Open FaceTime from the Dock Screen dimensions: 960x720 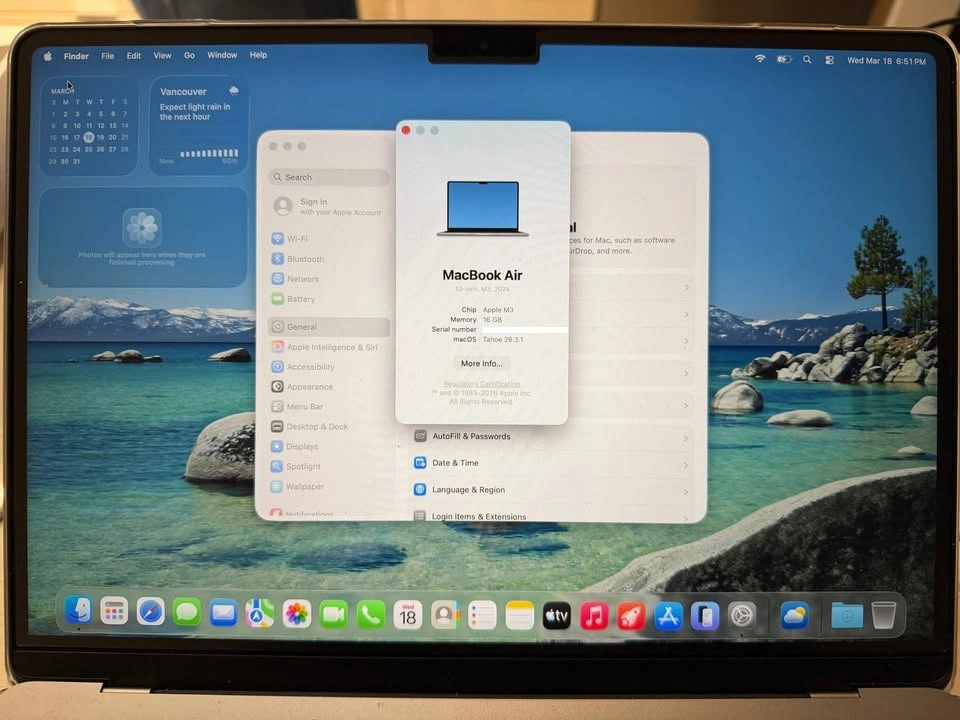click(334, 614)
